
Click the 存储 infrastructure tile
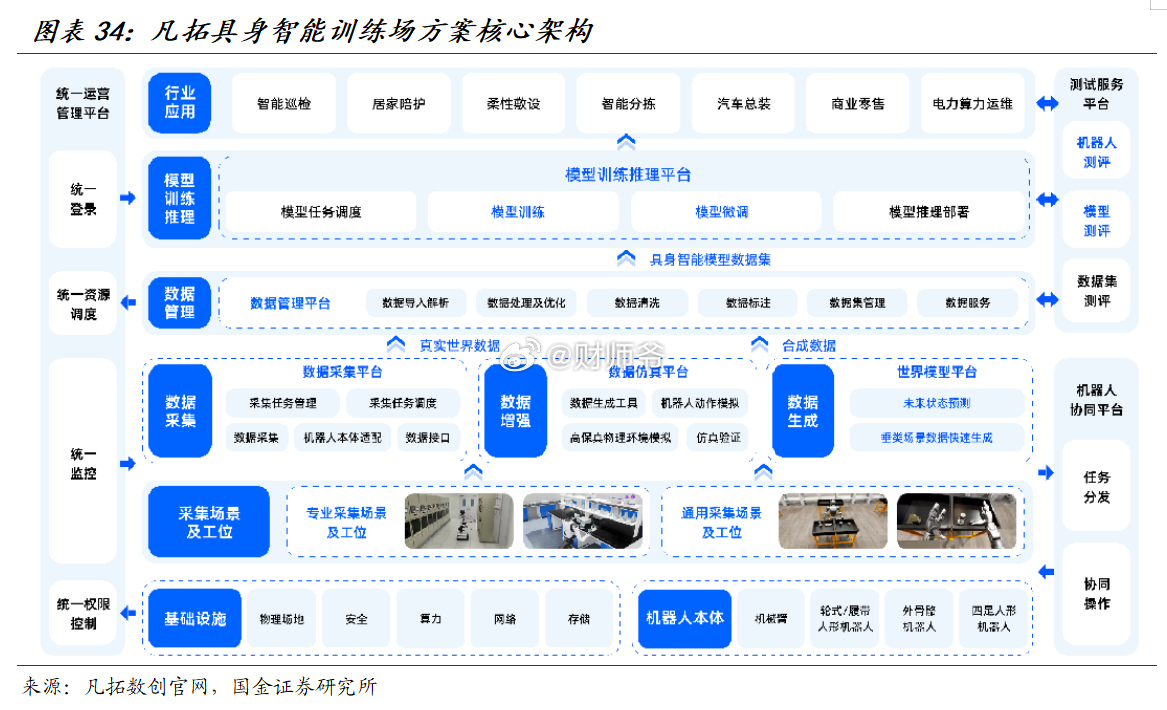coord(579,618)
